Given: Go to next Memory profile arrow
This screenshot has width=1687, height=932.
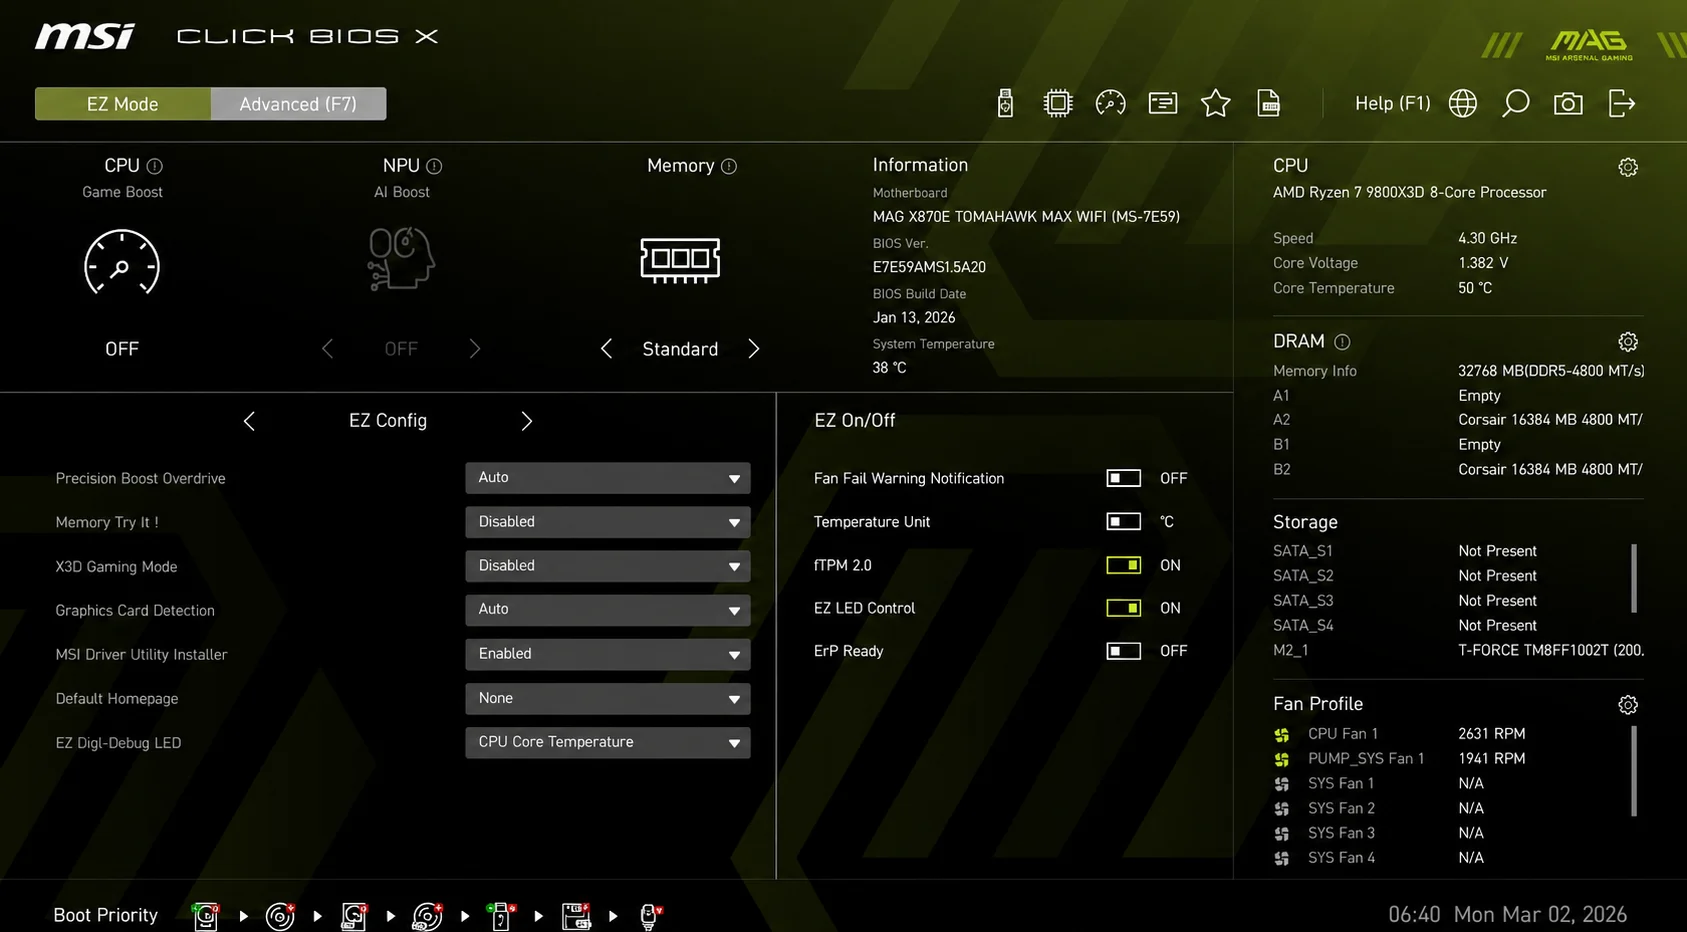Looking at the screenshot, I should (x=754, y=348).
